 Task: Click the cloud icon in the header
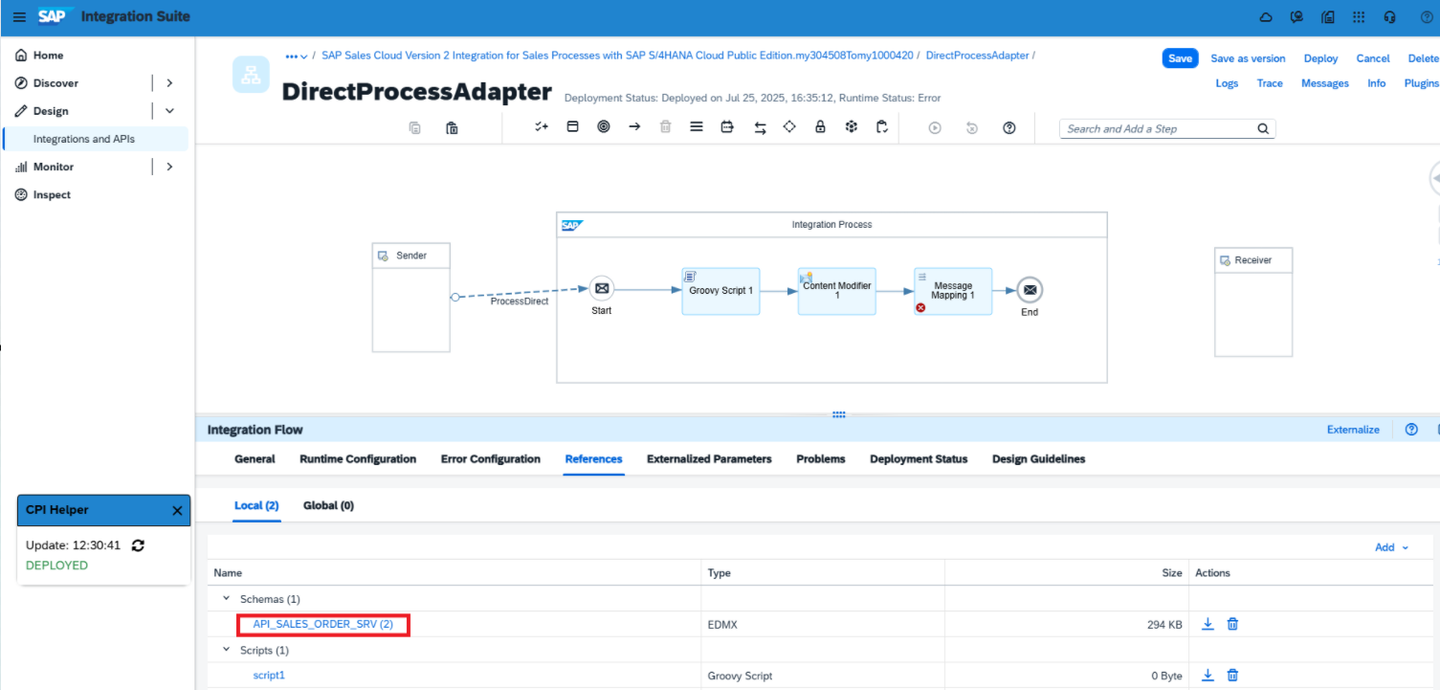pos(1266,17)
